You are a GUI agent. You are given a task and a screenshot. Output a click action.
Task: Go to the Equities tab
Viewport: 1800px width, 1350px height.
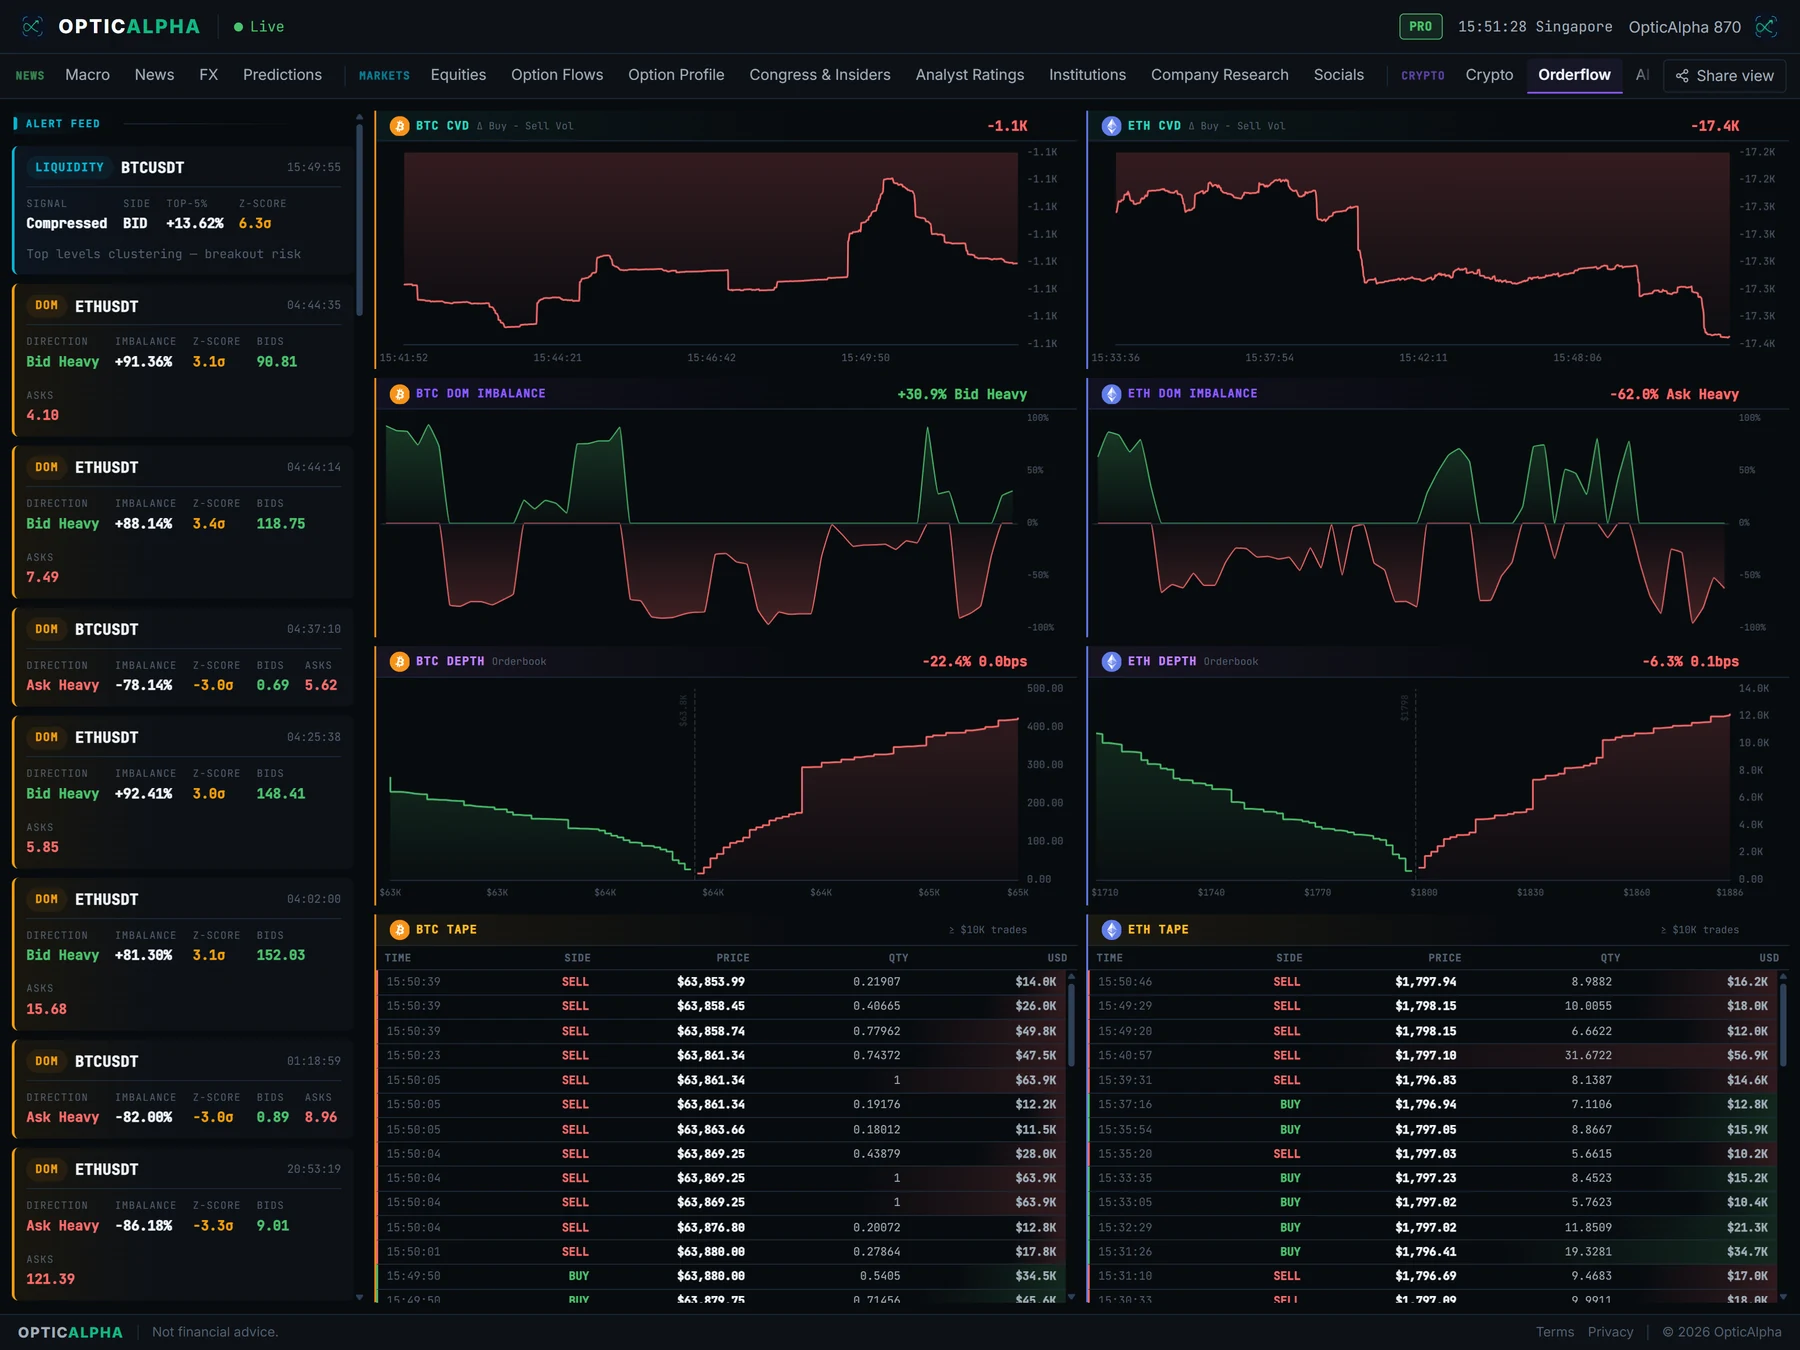tap(458, 75)
